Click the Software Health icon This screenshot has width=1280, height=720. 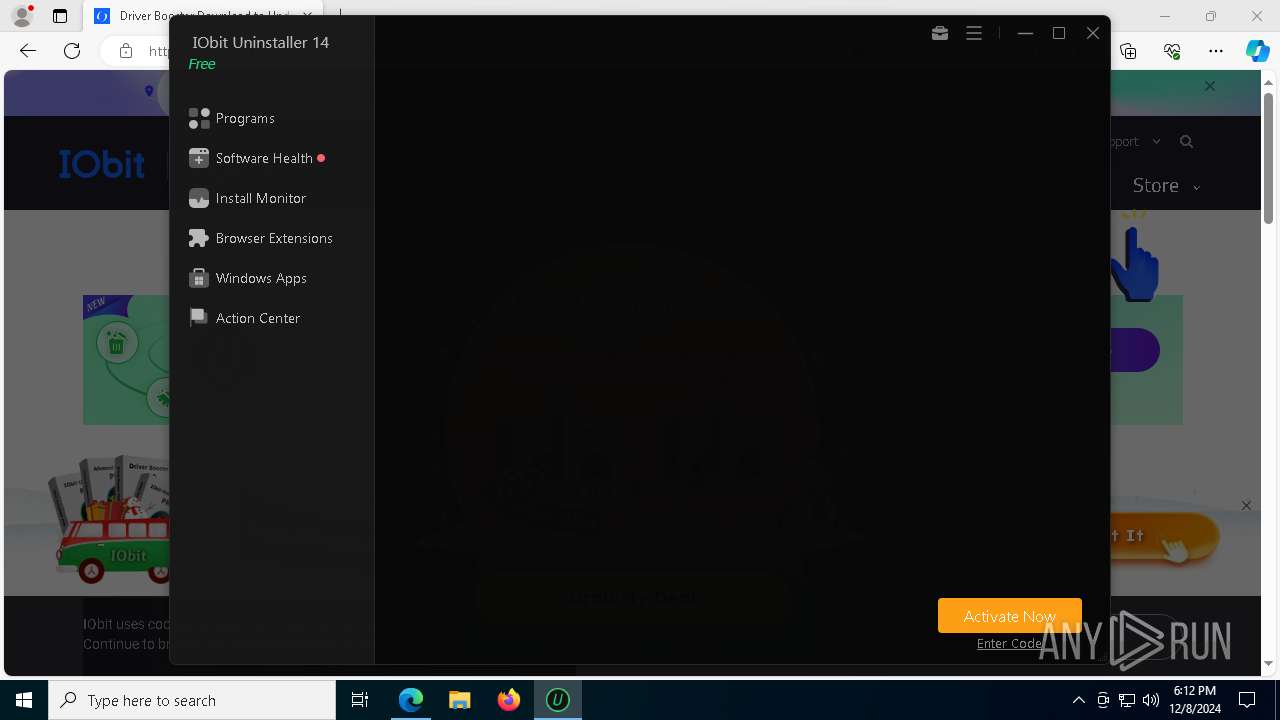(199, 158)
